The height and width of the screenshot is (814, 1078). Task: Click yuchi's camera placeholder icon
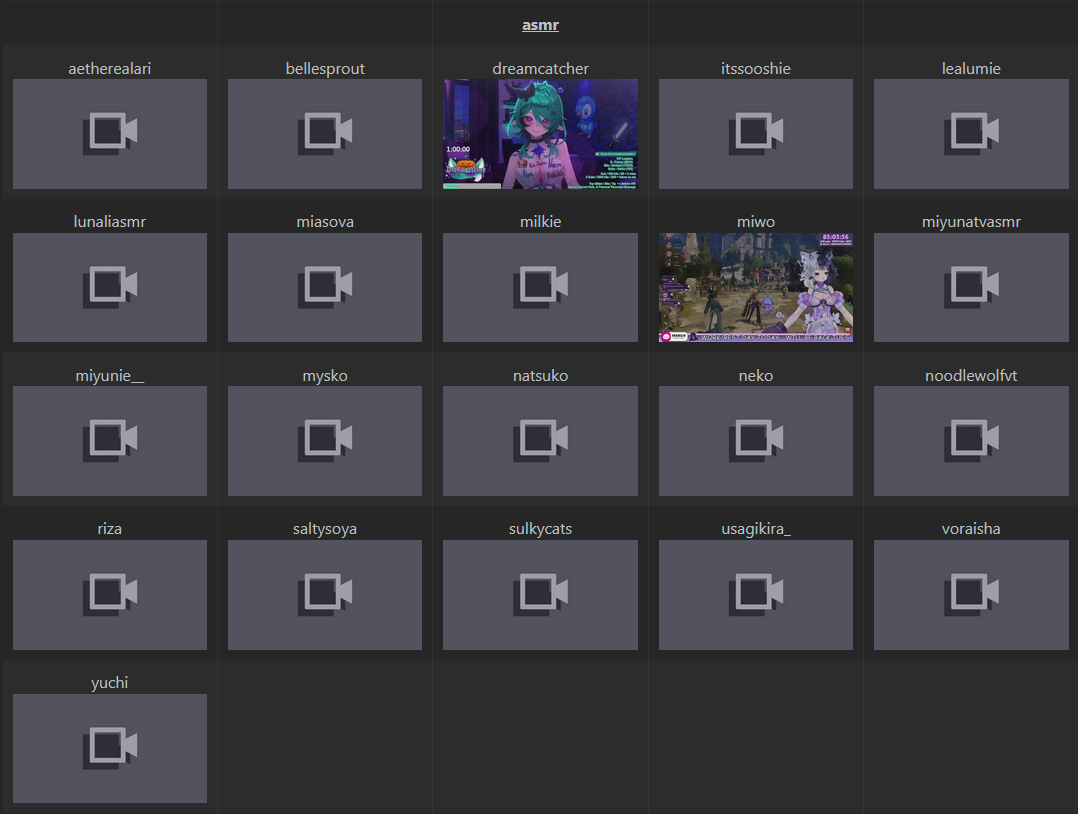[110, 748]
